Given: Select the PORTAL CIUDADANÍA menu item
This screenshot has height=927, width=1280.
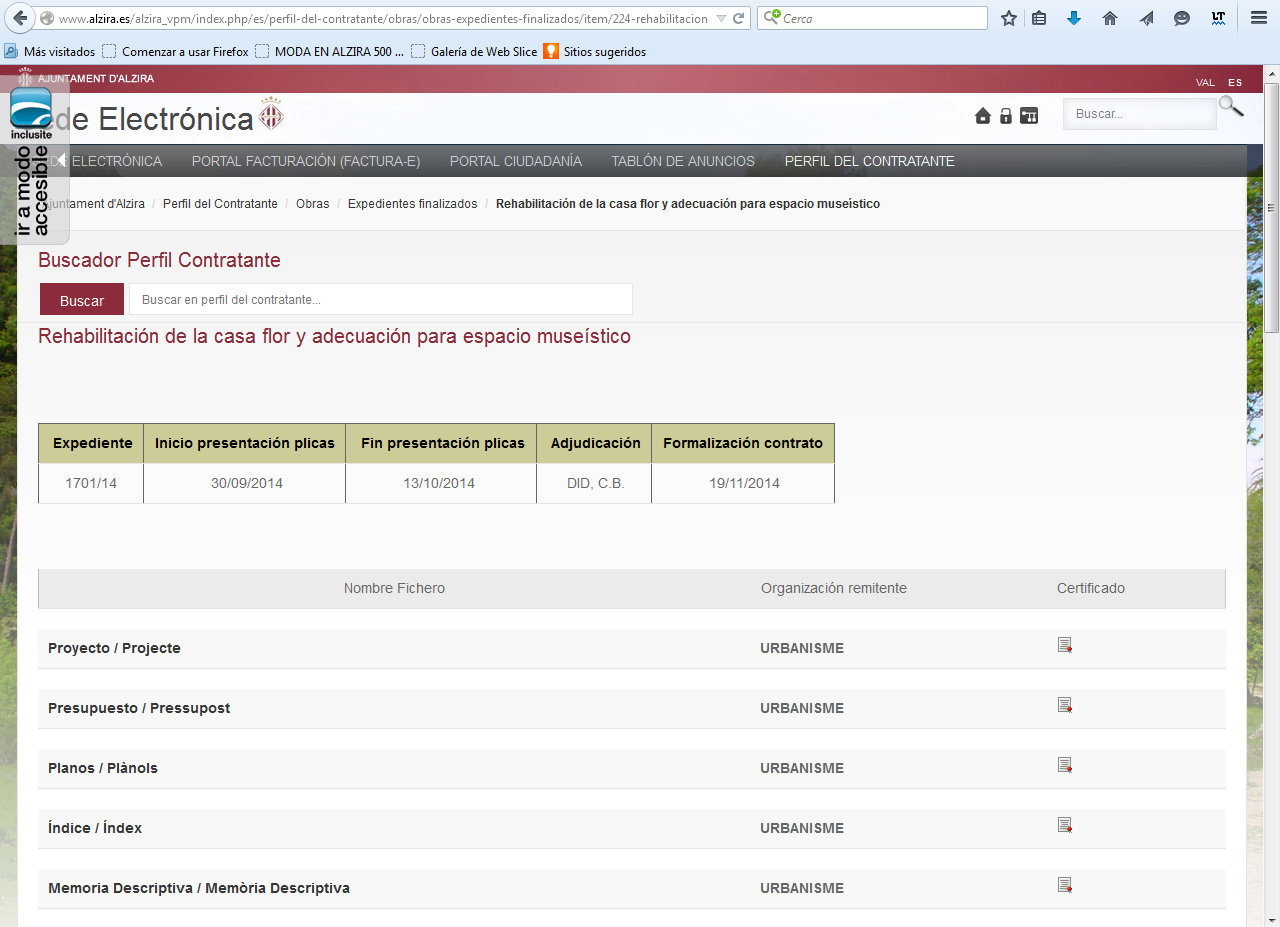Looking at the screenshot, I should (x=516, y=160).
